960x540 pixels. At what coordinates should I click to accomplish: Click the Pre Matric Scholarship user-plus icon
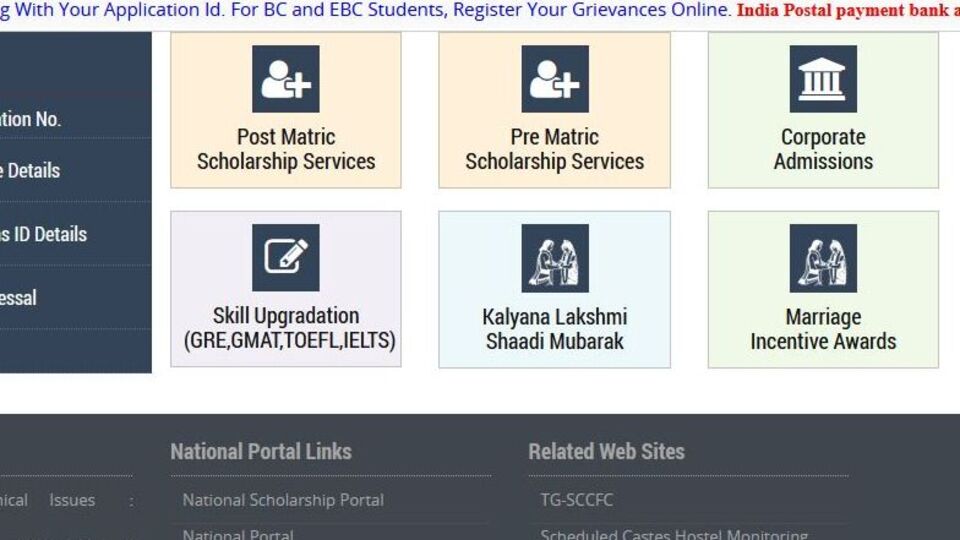(555, 79)
